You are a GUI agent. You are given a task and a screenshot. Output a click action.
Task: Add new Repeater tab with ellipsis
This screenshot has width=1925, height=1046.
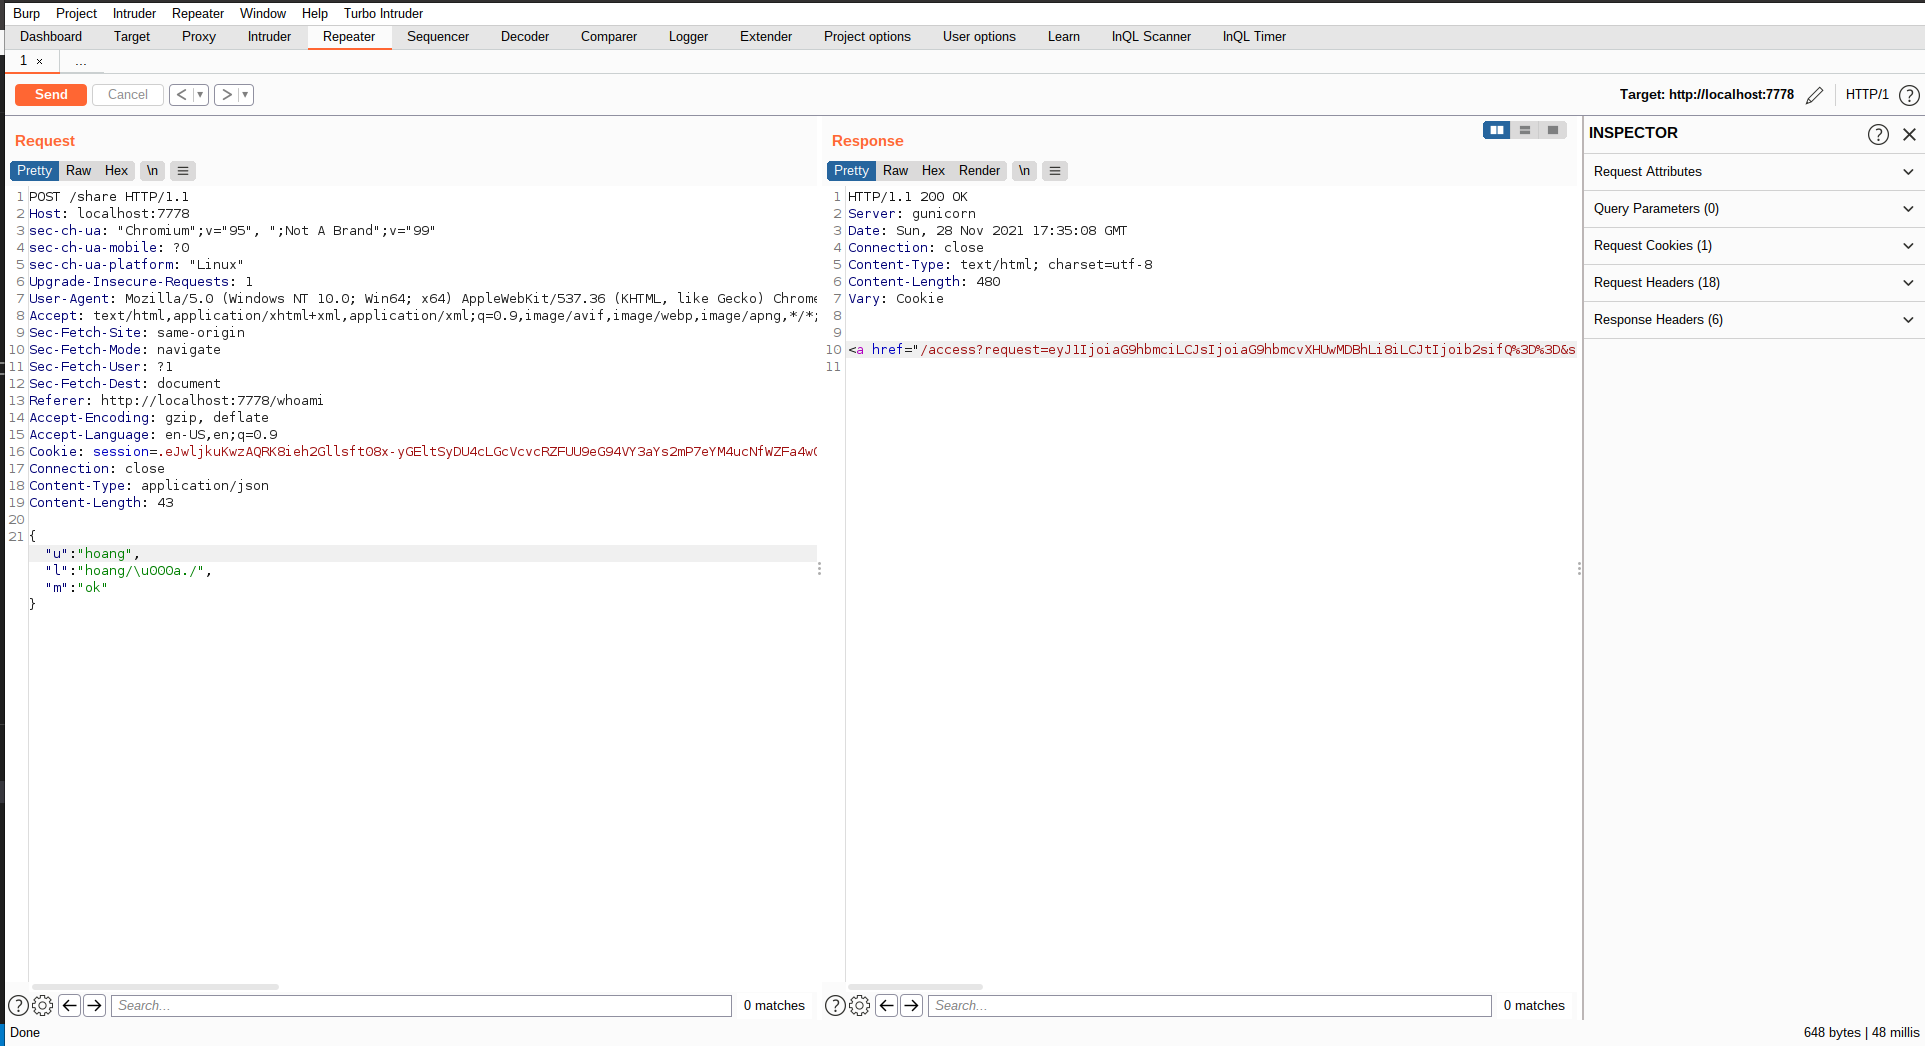(x=81, y=62)
